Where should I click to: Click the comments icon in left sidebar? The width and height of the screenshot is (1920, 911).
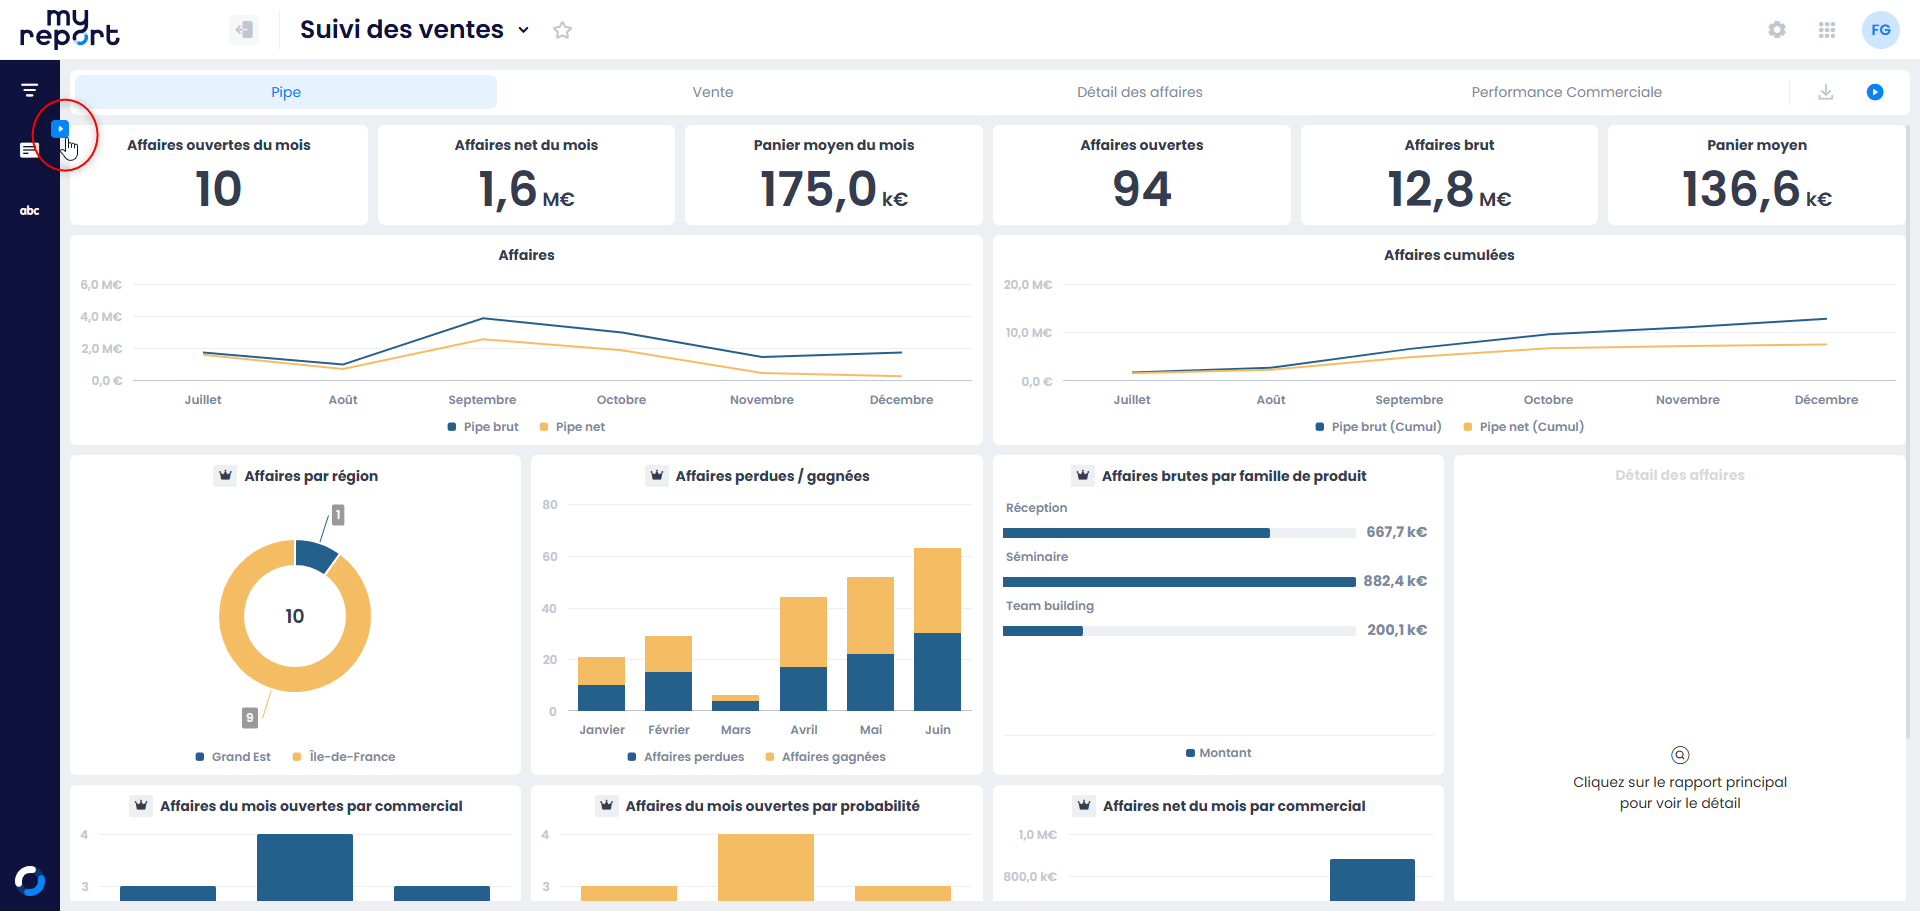[x=28, y=150]
